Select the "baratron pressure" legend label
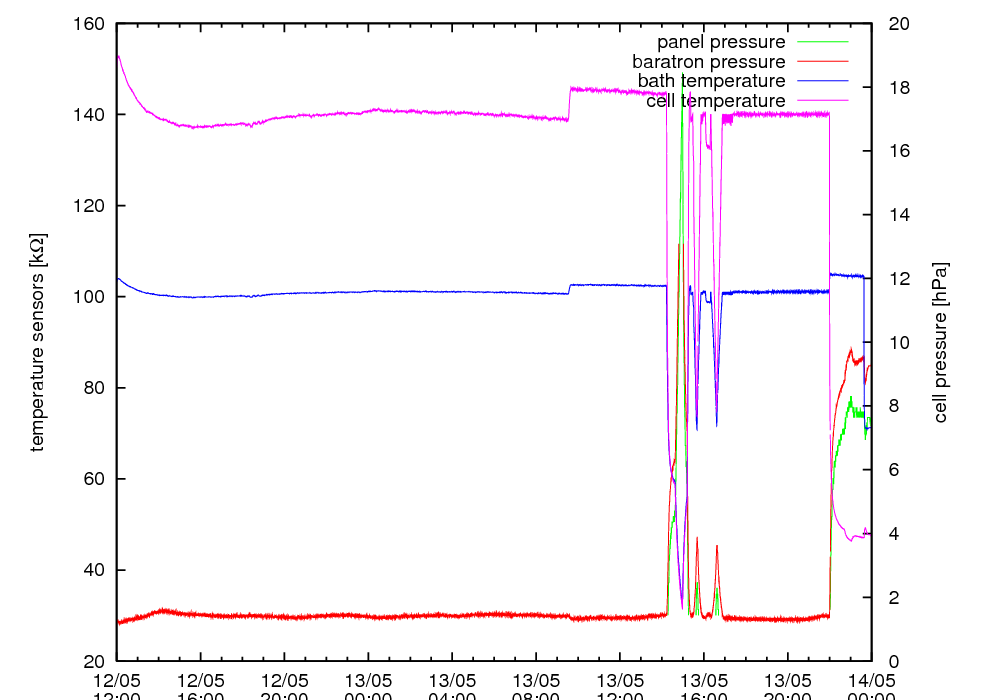 [708, 62]
